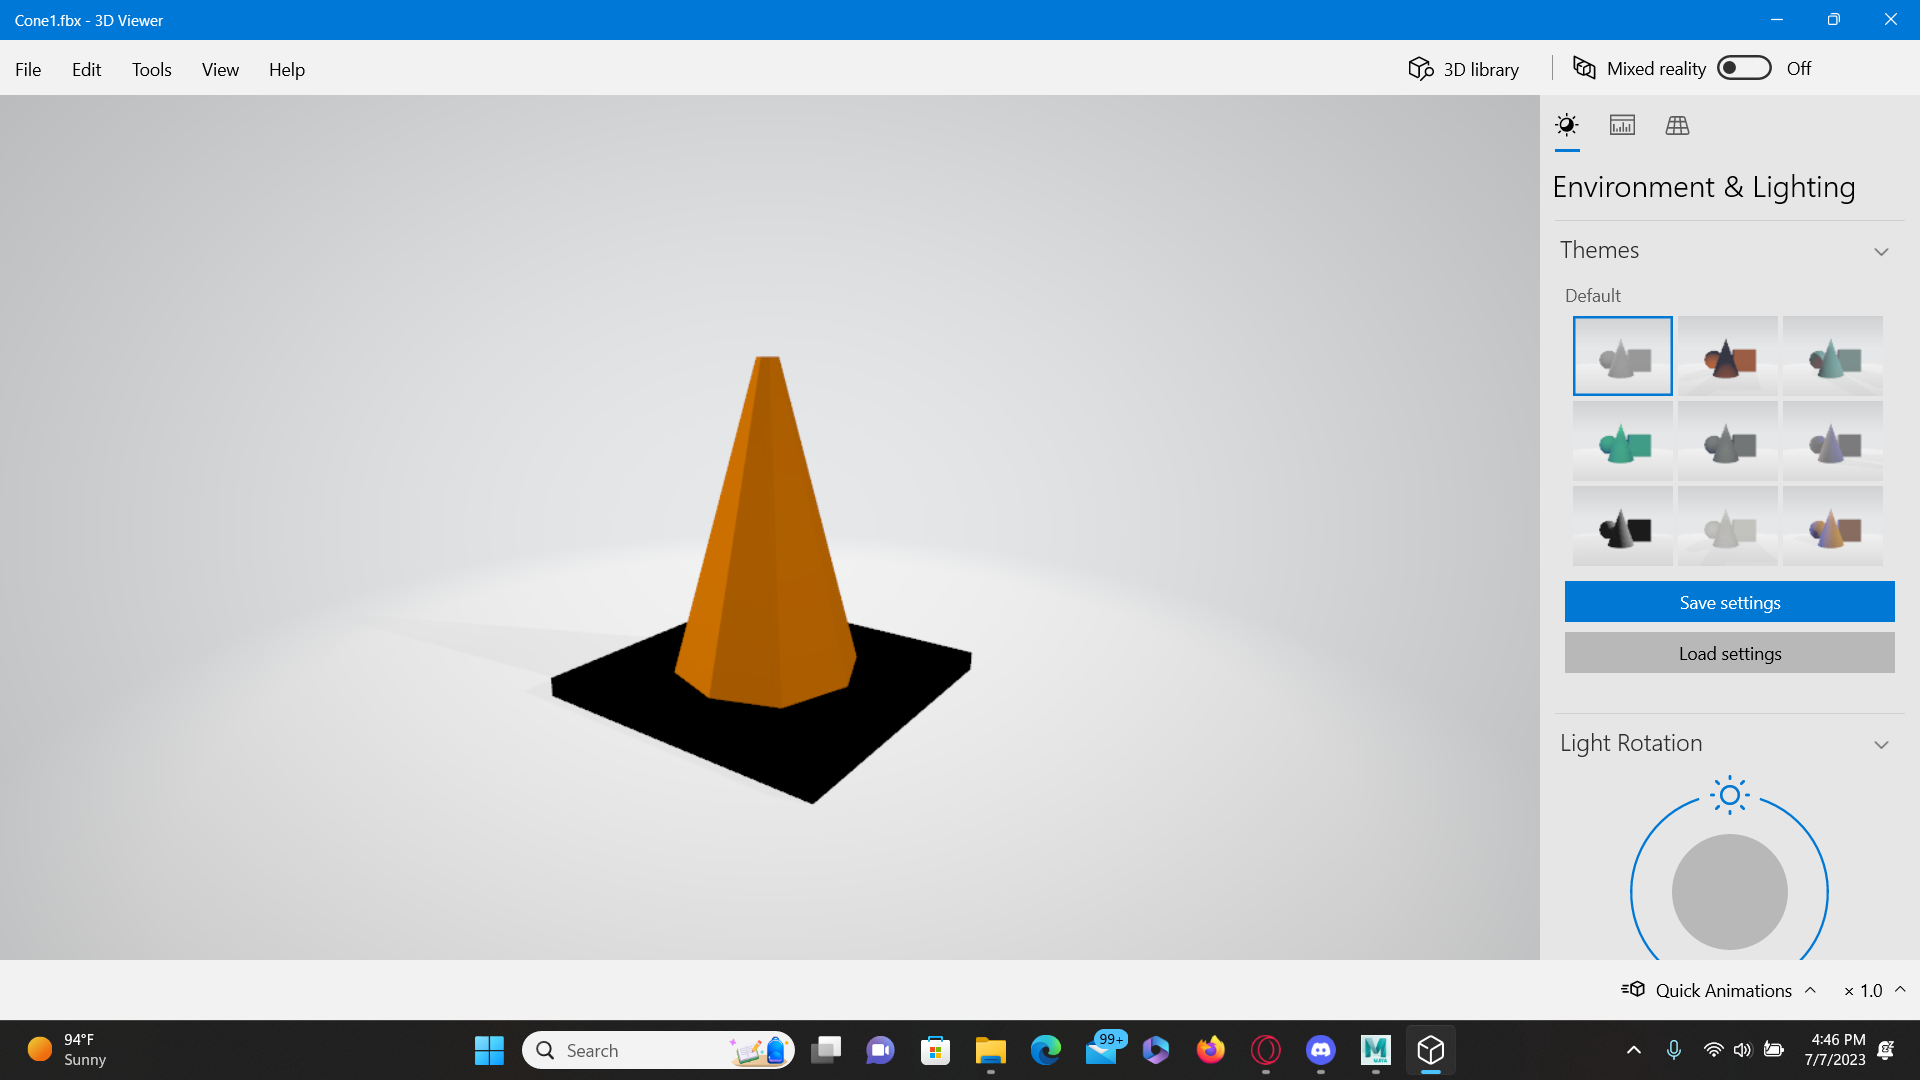The image size is (1920, 1080).
Task: Click the 3D Viewer taskbar icon
Action: (1431, 1050)
